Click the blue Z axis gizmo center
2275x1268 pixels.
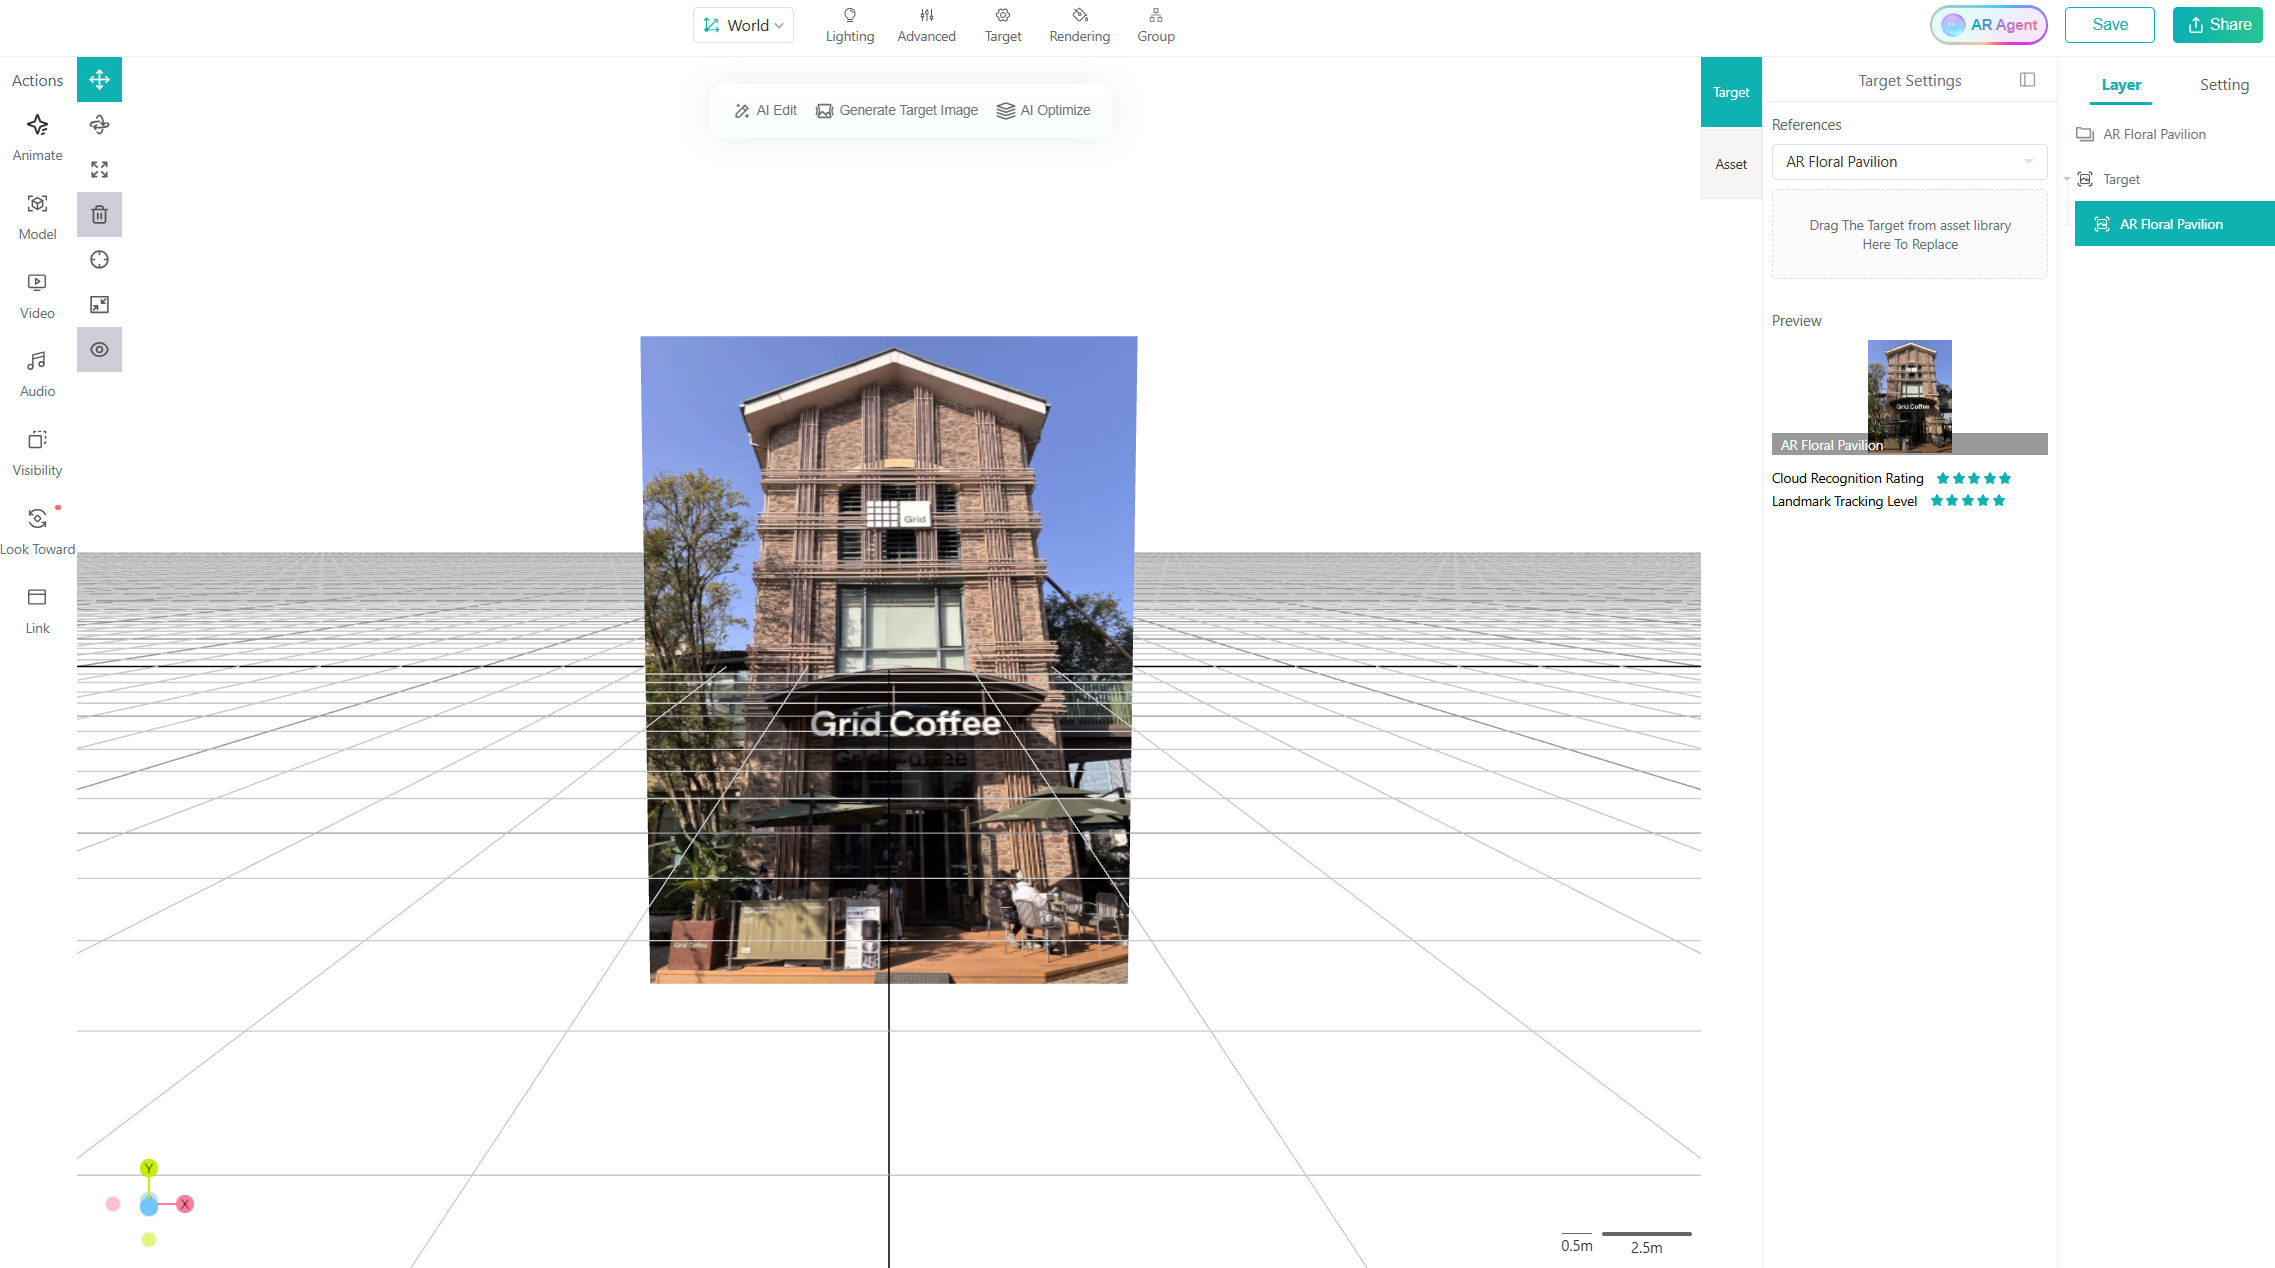click(149, 1206)
